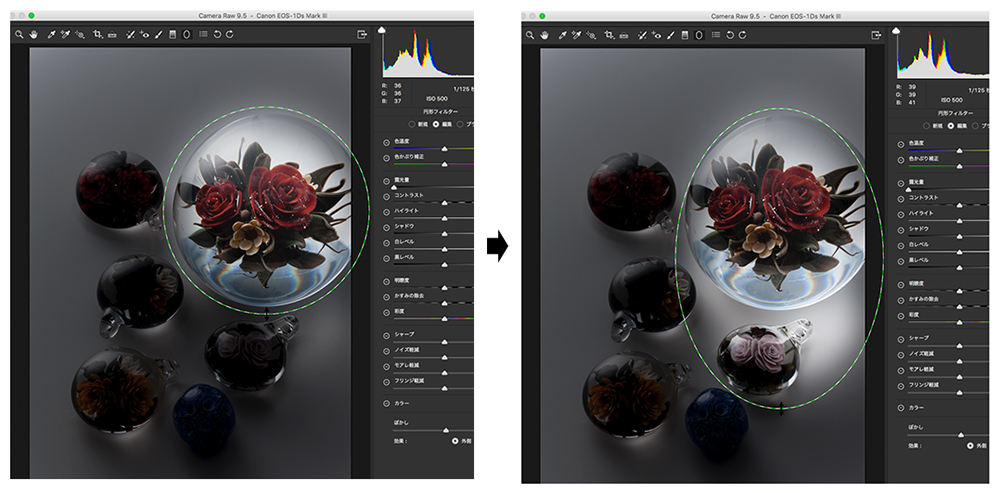1000x493 pixels.
Task: Rotate image clockwise in right window
Action: [x=743, y=35]
